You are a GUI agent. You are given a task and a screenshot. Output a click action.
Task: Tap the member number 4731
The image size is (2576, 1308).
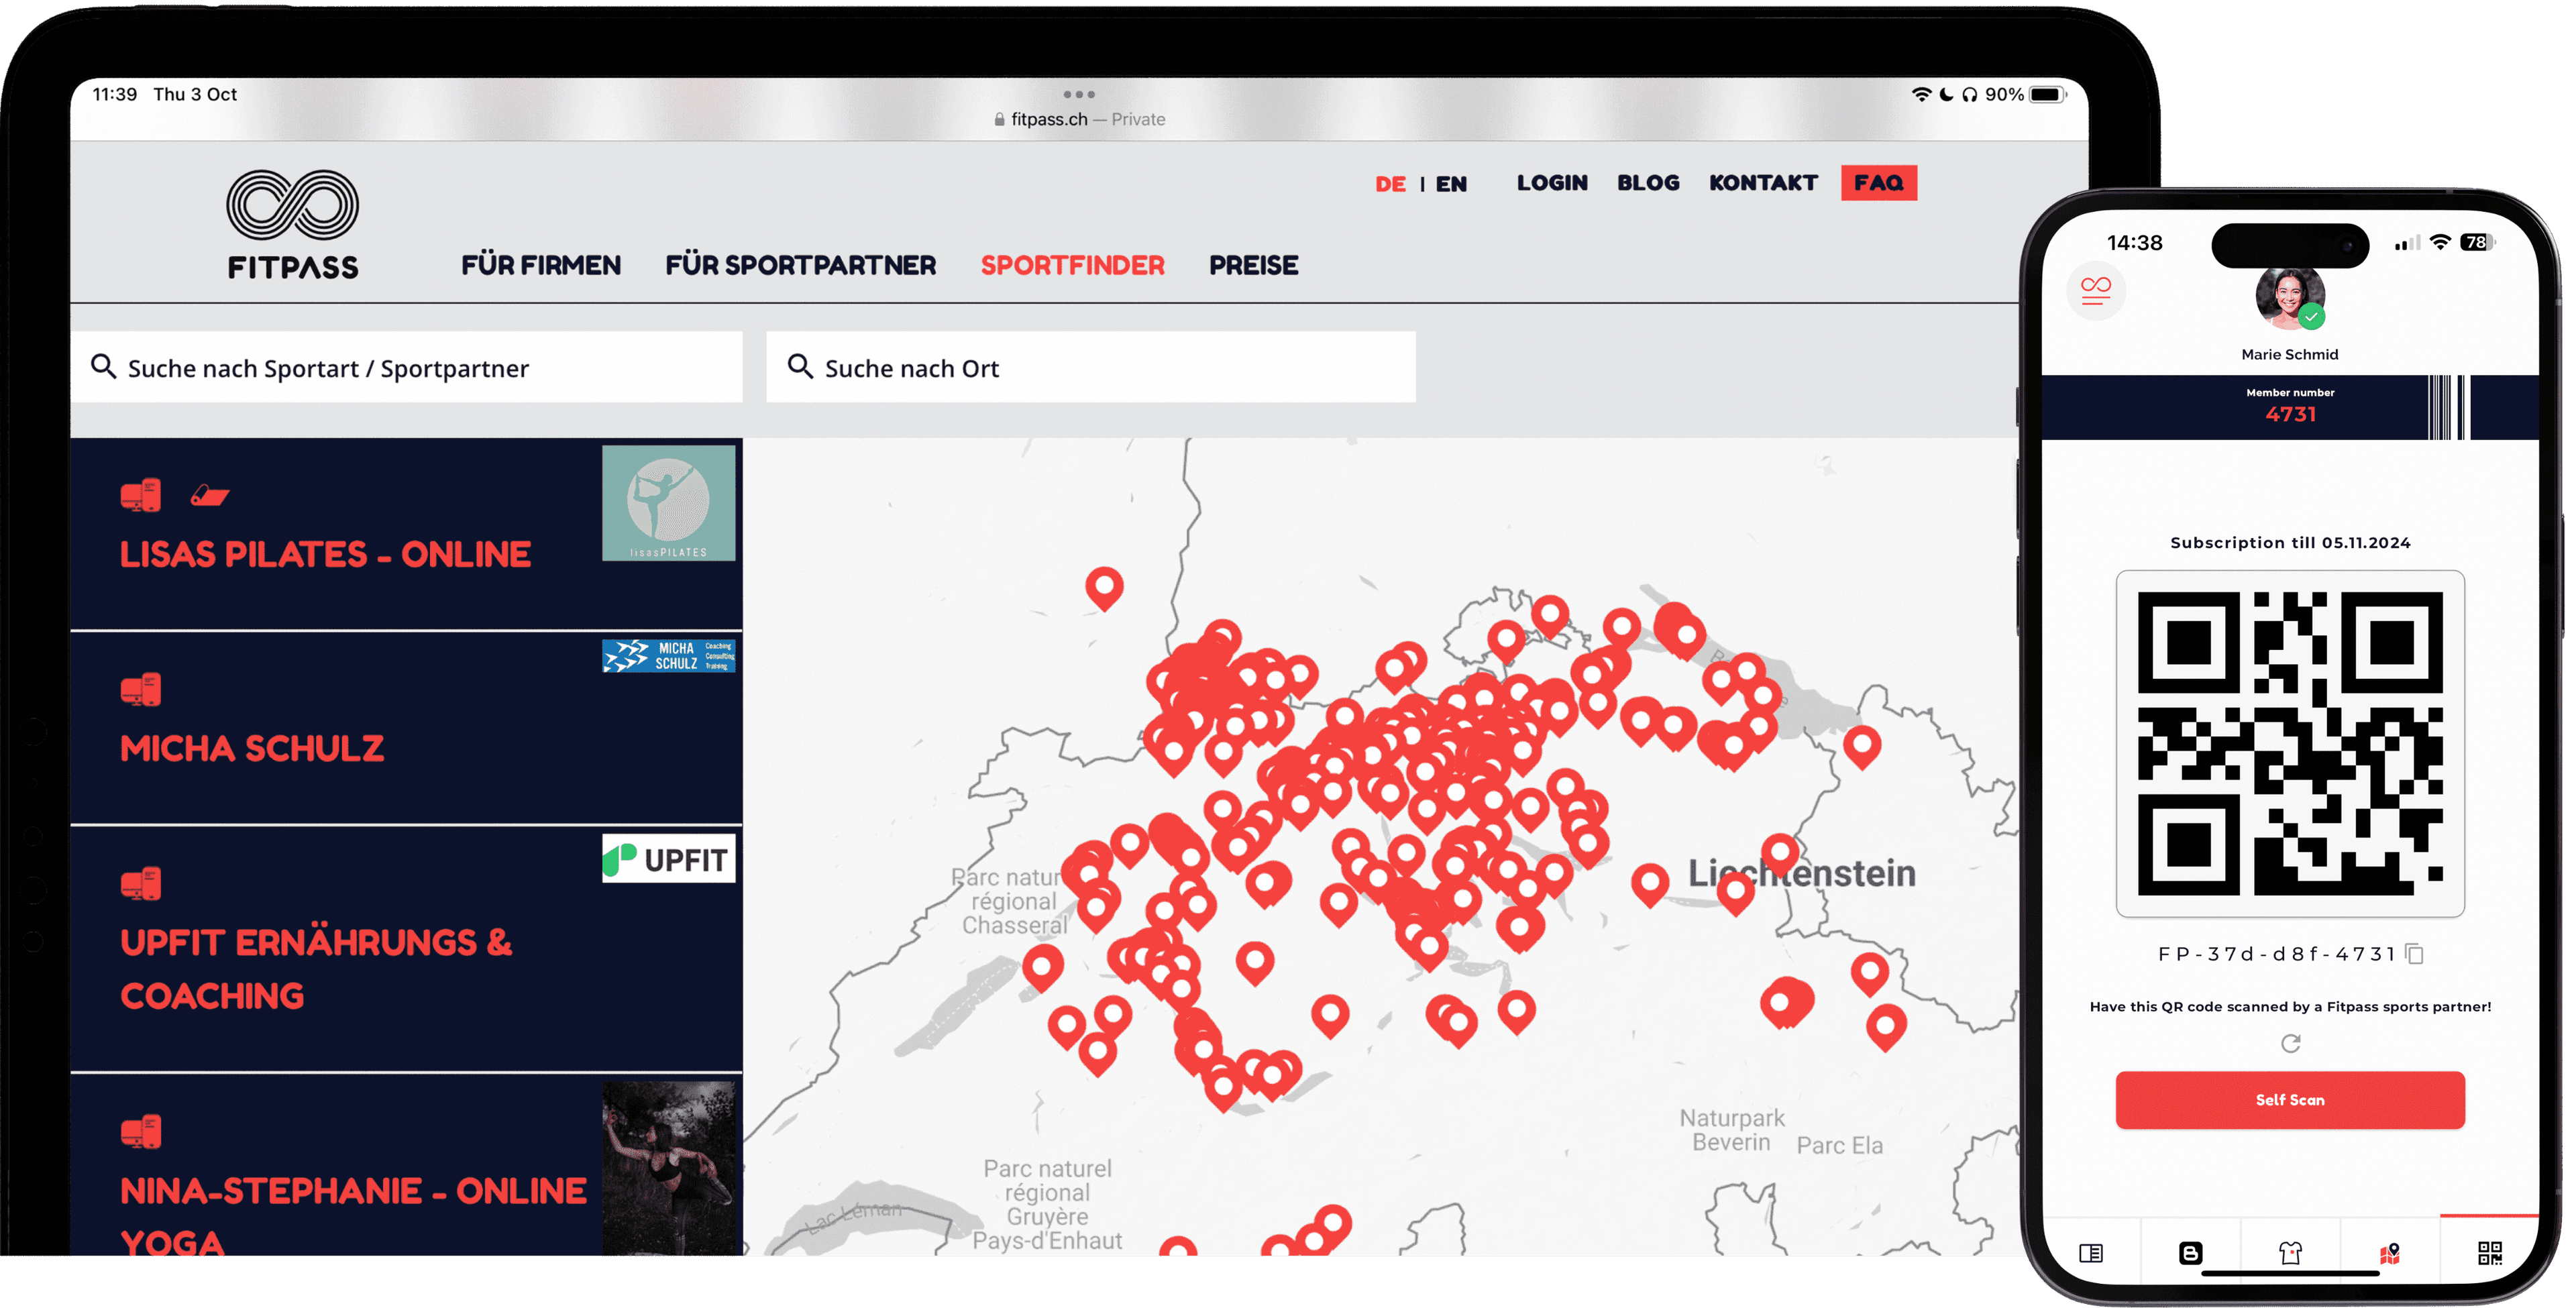click(x=2290, y=414)
